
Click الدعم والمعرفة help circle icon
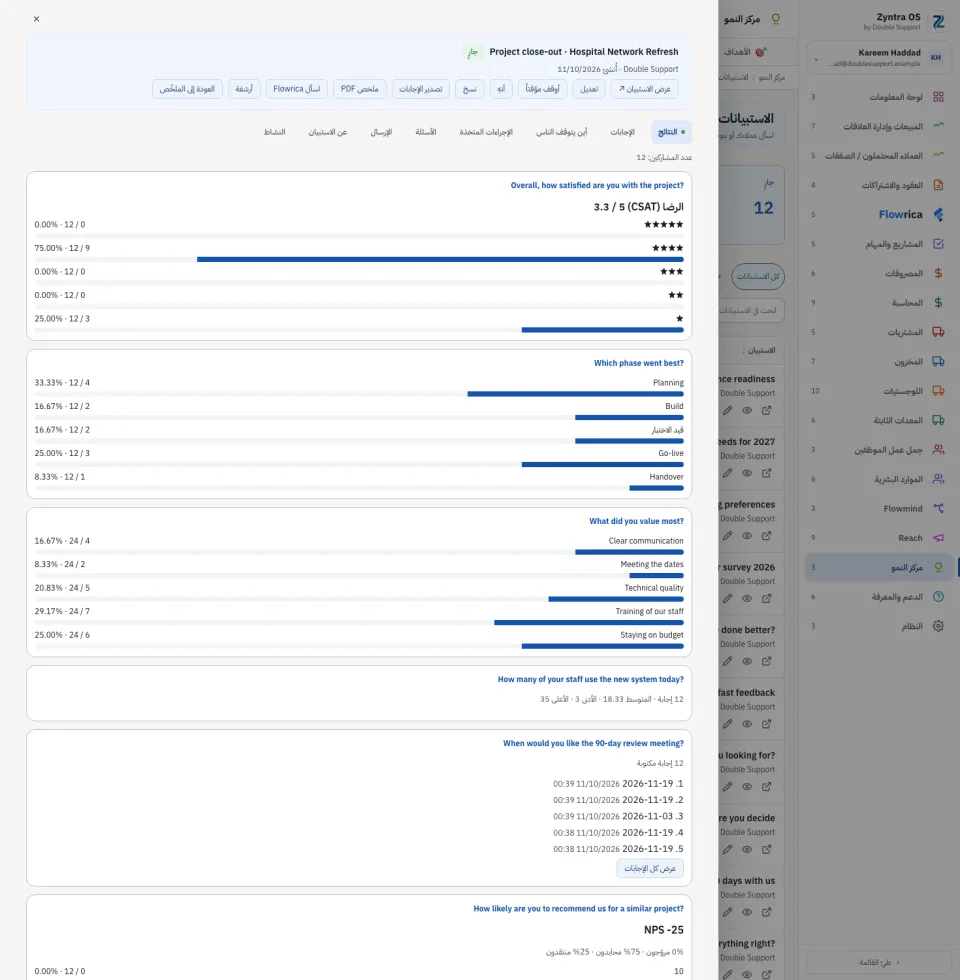(x=938, y=596)
